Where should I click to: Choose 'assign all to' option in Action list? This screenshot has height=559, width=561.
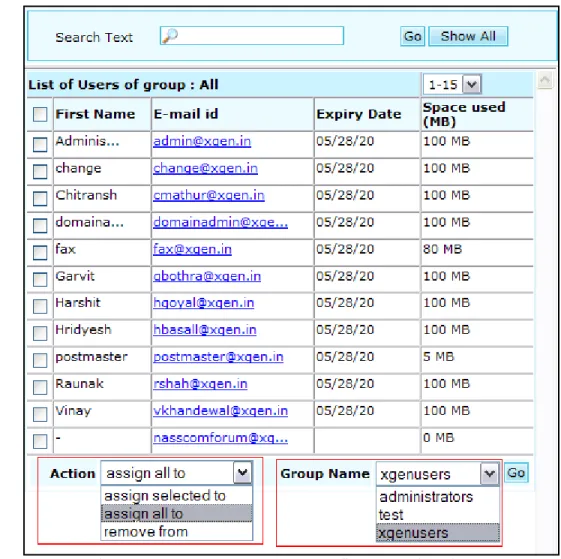tap(177, 514)
